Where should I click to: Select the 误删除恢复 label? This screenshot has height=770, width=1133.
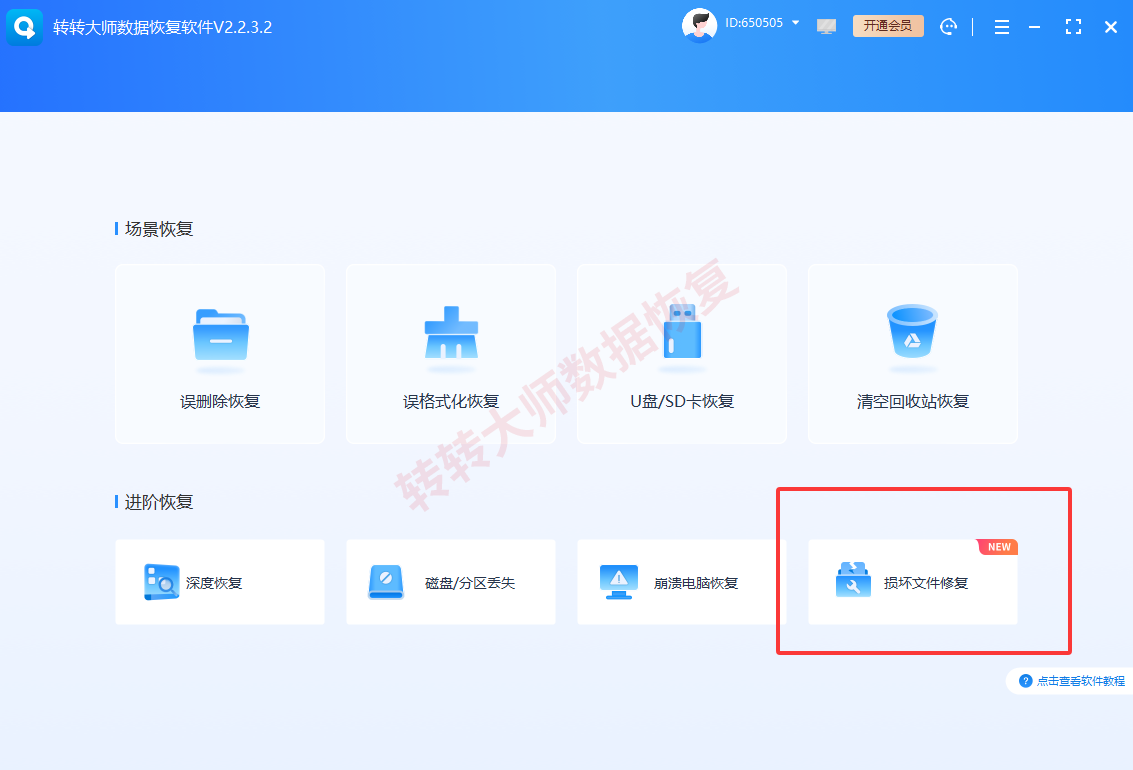(220, 402)
